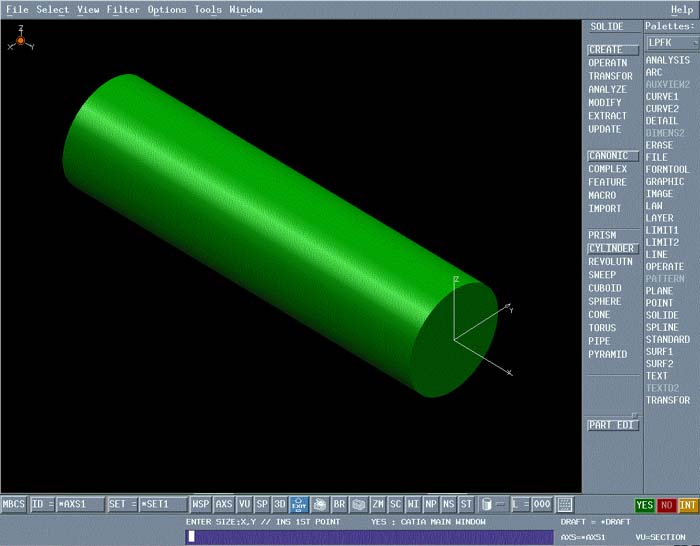Open the Tools menu
The width and height of the screenshot is (700, 546).
click(x=208, y=10)
